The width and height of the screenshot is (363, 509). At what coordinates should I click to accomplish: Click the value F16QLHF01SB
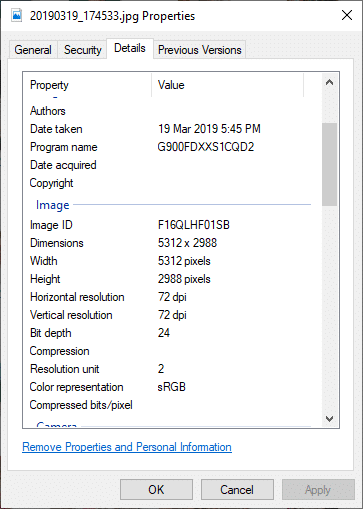[194, 225]
